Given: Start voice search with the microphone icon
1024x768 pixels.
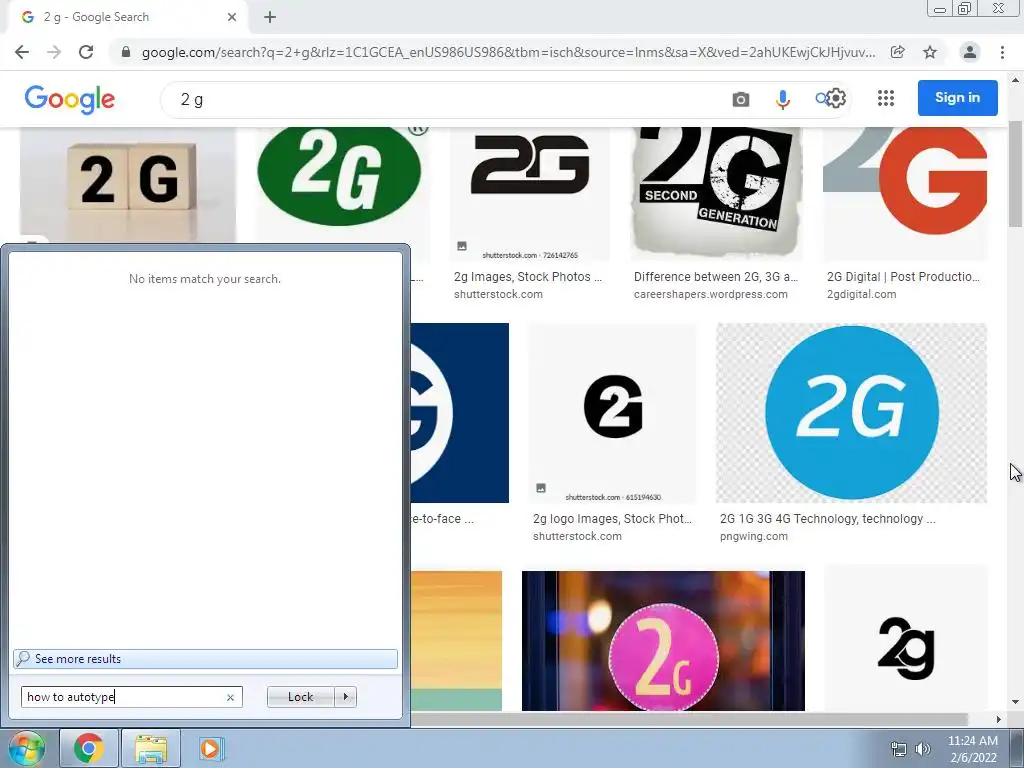Looking at the screenshot, I should [x=782, y=99].
